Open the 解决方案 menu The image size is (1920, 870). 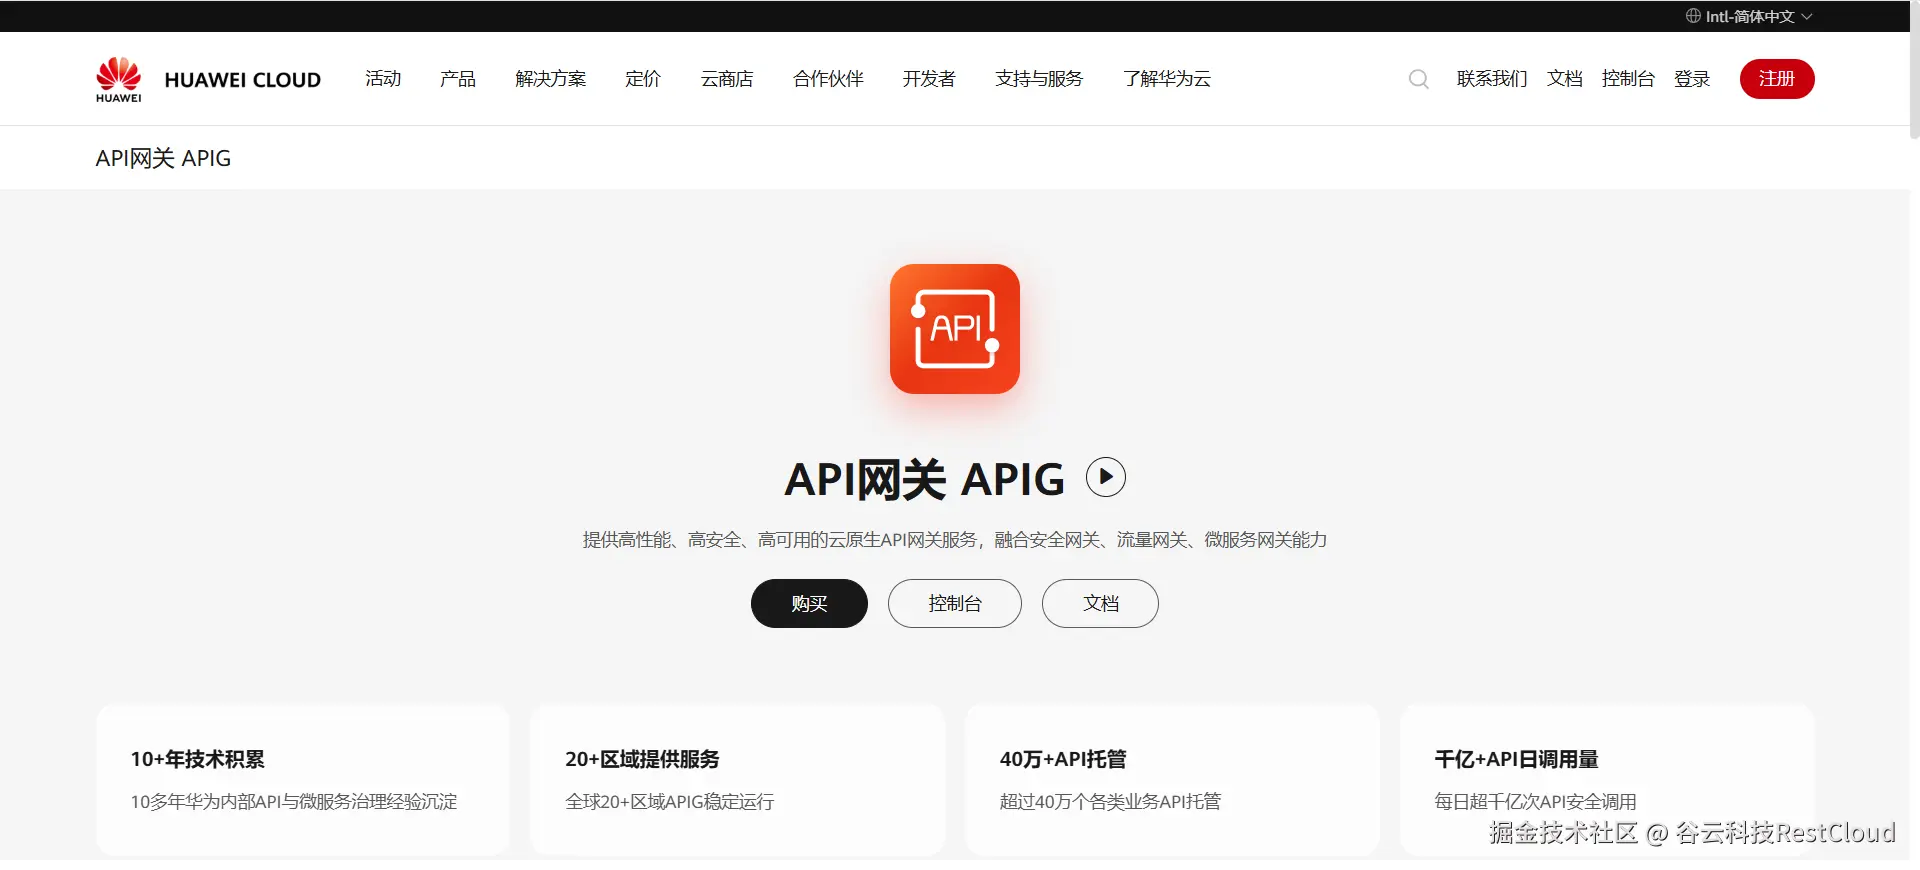tap(551, 79)
